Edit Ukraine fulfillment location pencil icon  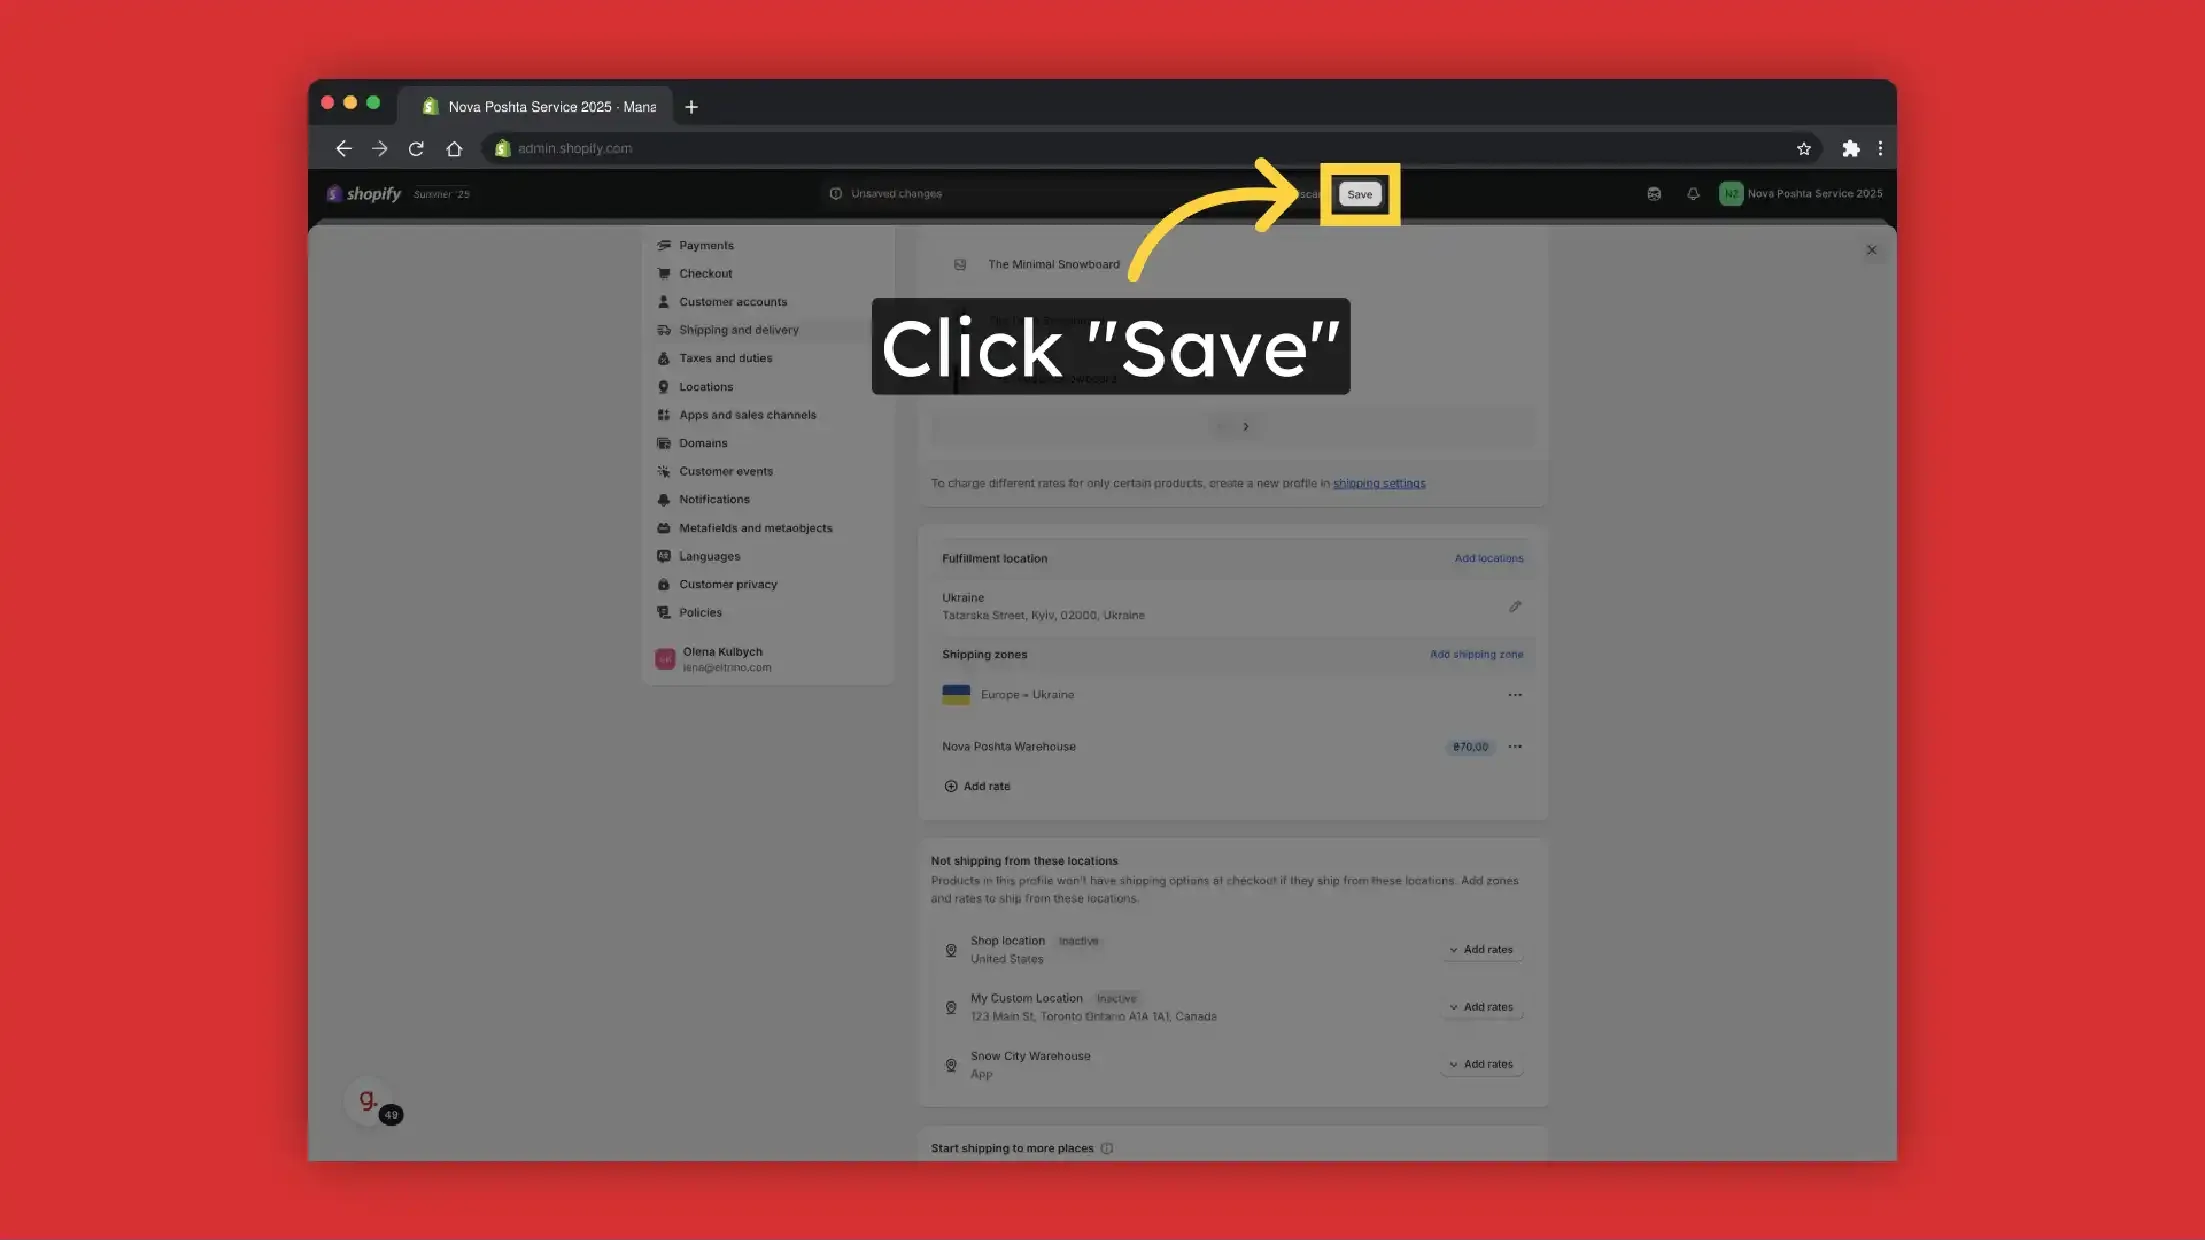coord(1515,606)
